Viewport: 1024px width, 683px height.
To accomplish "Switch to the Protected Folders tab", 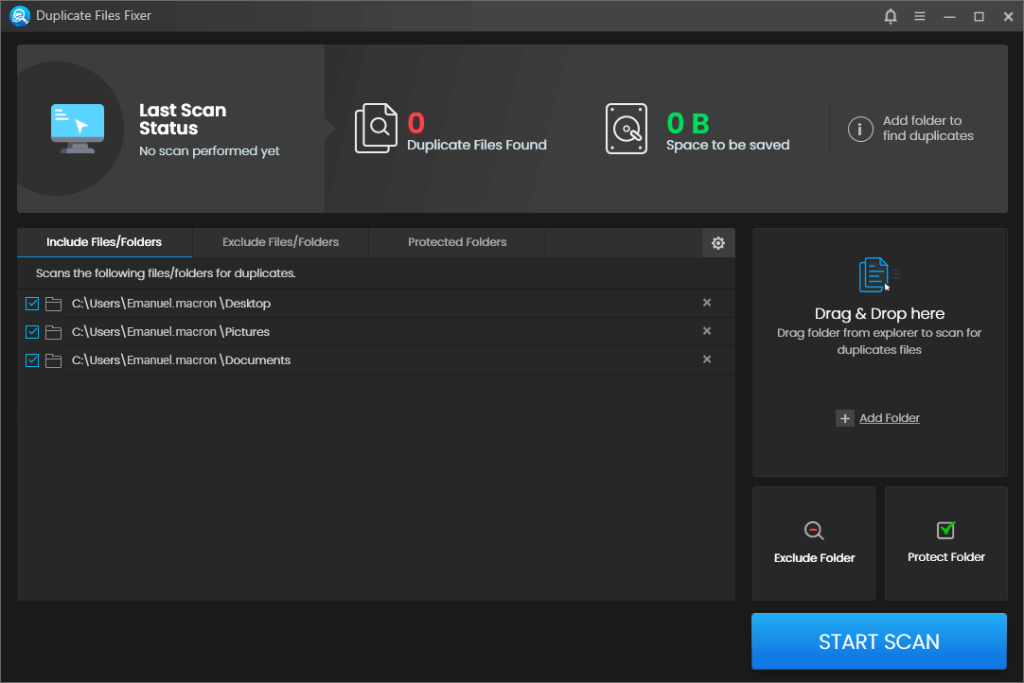I will click(457, 242).
